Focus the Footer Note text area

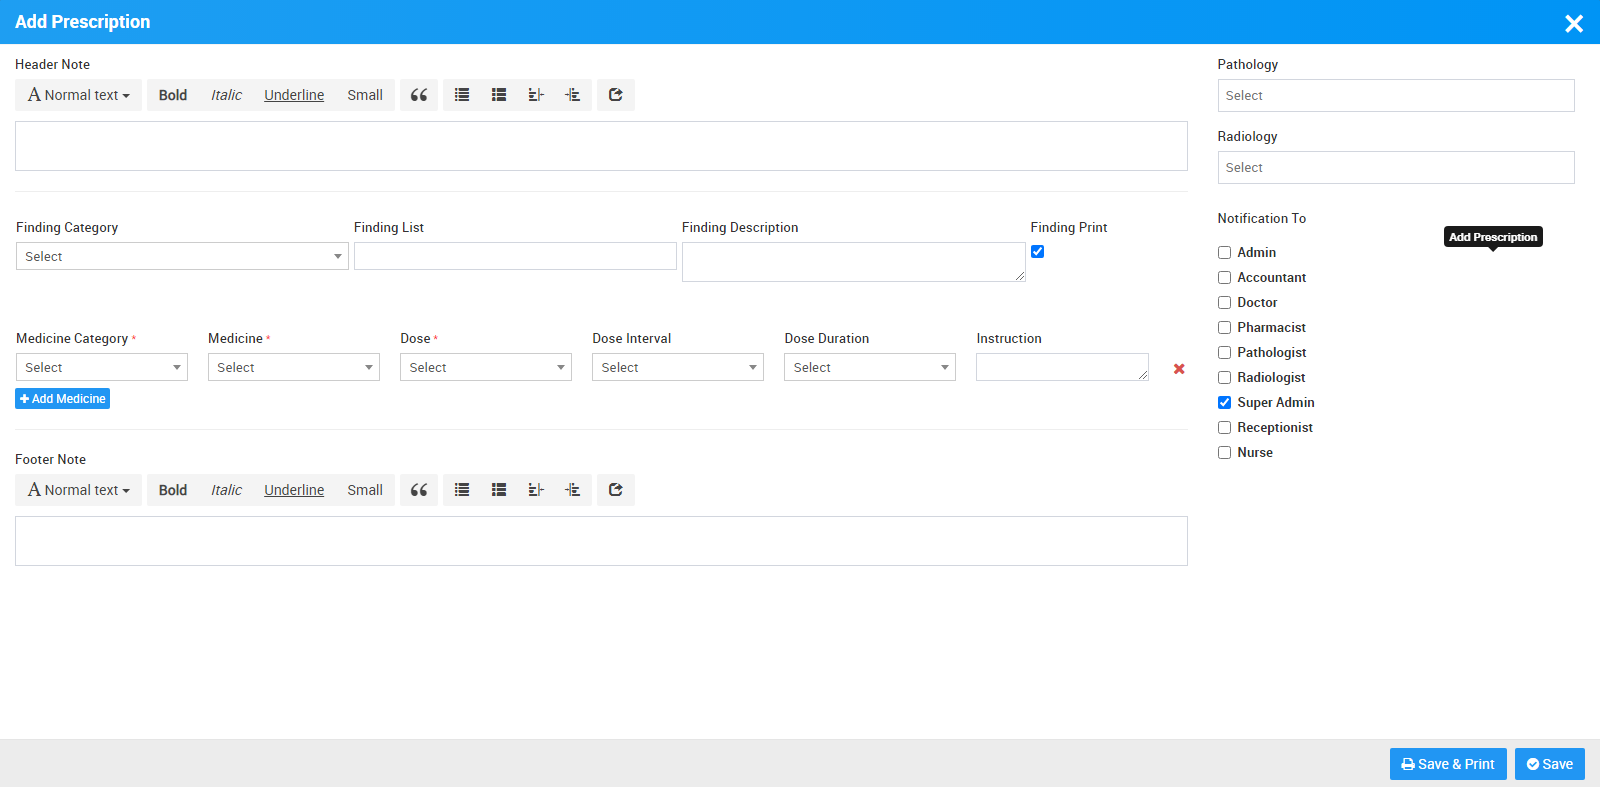[601, 541]
